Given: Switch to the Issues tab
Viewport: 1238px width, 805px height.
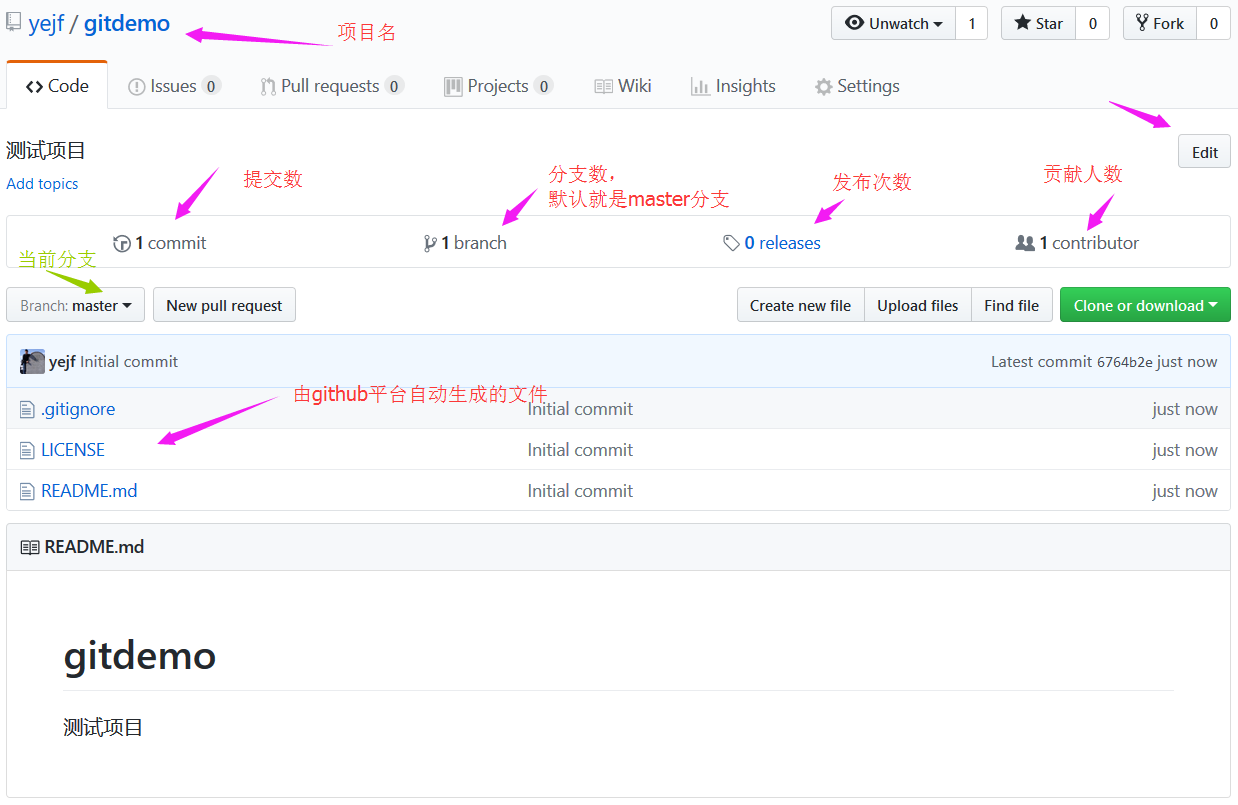Looking at the screenshot, I should 174,86.
